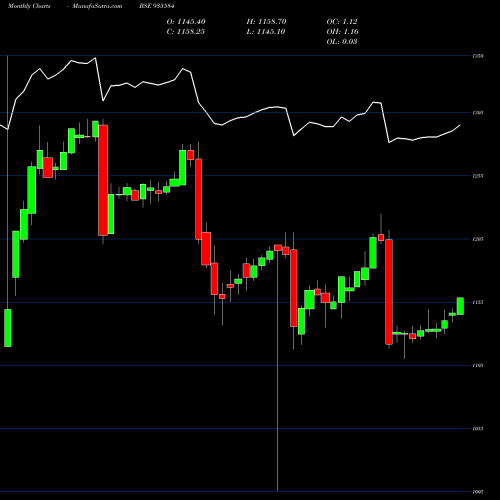
Task: Click the lowest price axis label at bottom
Action: pyautogui.click(x=478, y=492)
